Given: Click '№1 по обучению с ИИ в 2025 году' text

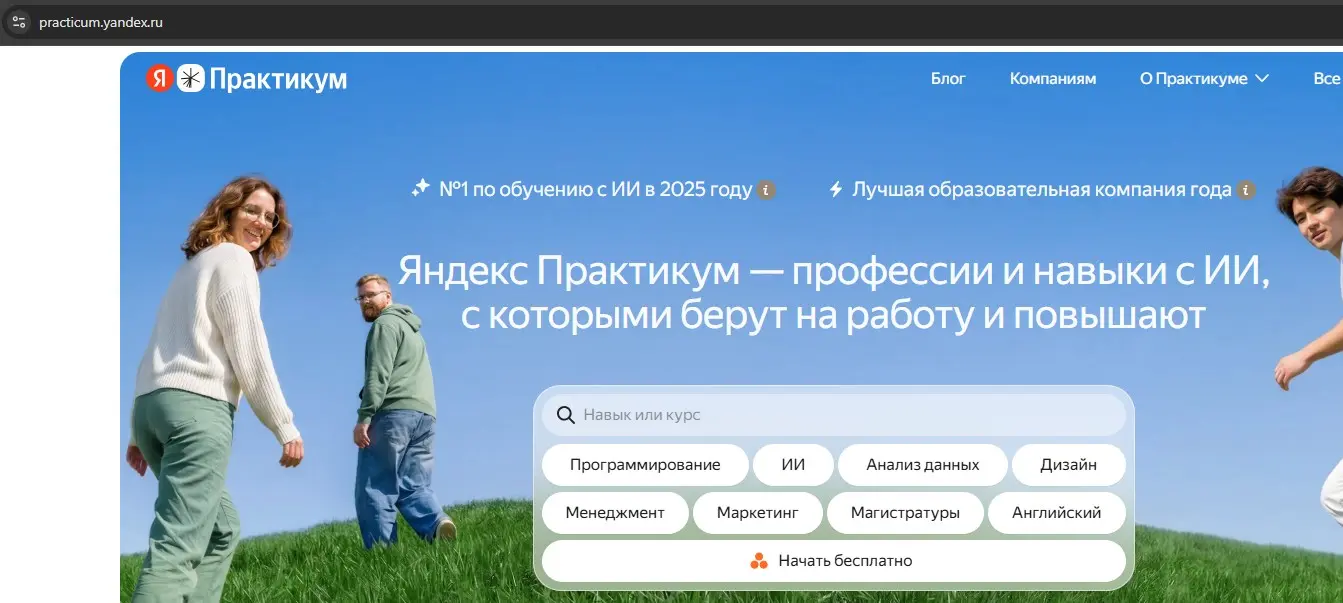Looking at the screenshot, I should tap(596, 189).
